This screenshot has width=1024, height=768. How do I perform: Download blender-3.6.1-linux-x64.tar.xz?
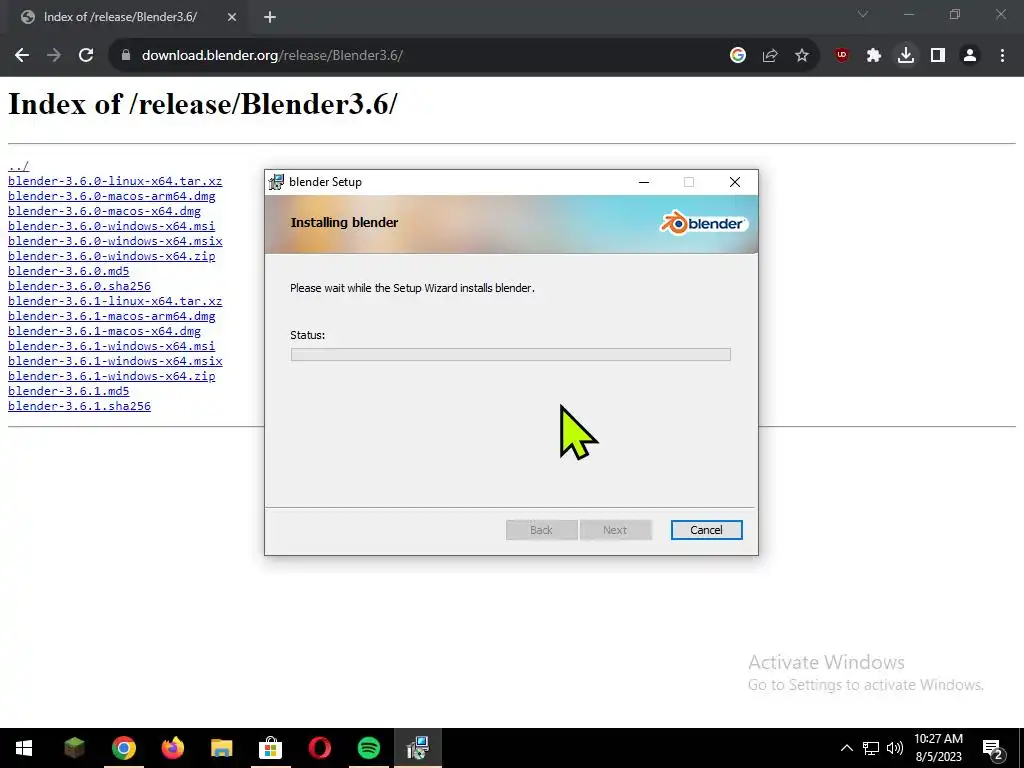(x=115, y=301)
